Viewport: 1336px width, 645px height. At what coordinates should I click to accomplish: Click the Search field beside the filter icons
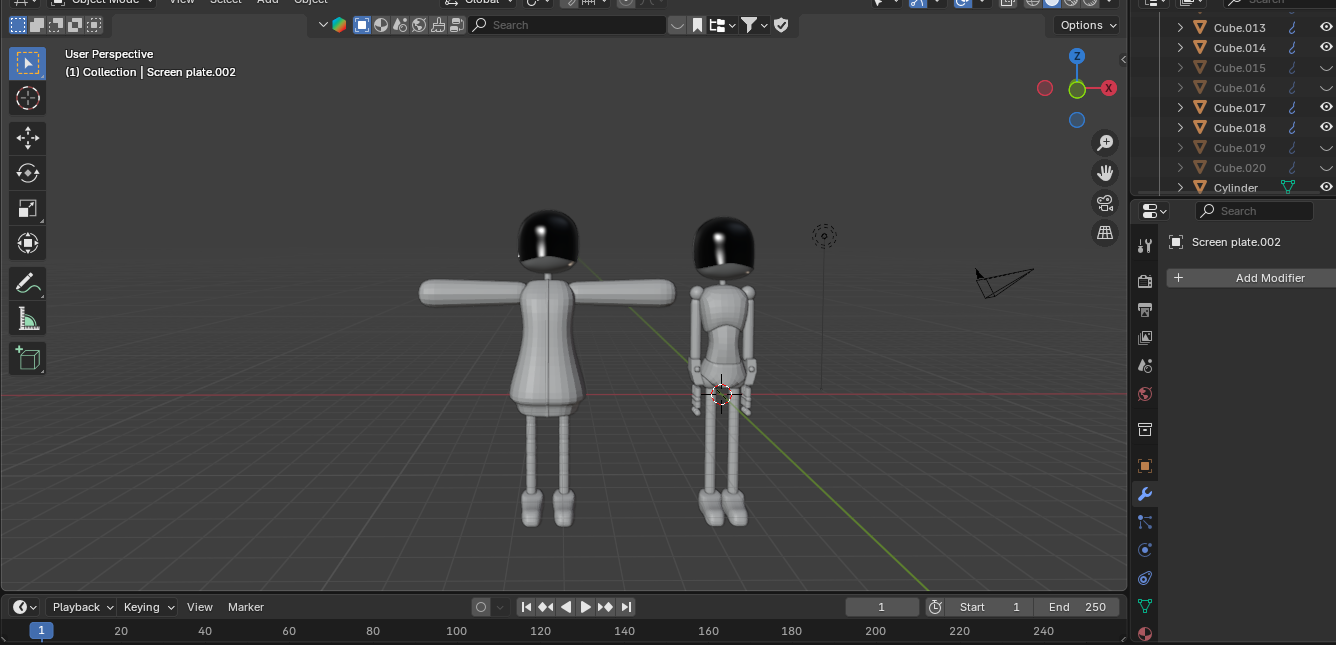tap(567, 25)
